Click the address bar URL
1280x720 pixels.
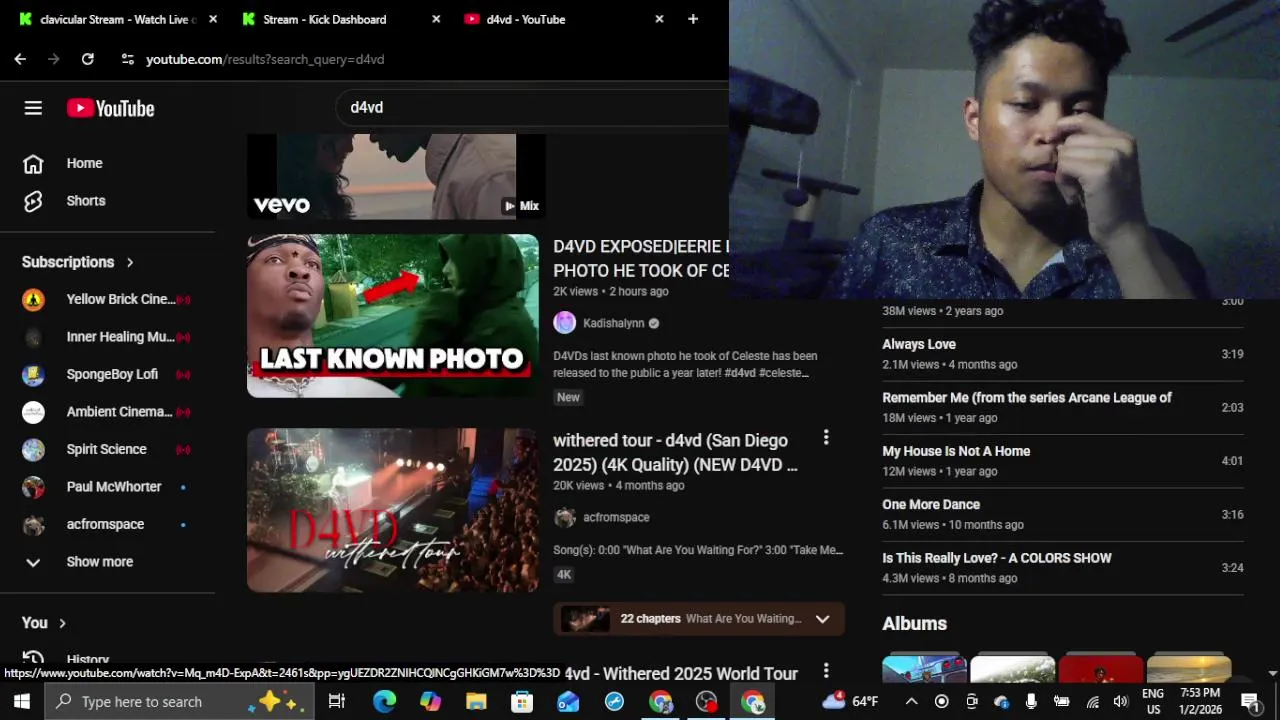coord(265,59)
